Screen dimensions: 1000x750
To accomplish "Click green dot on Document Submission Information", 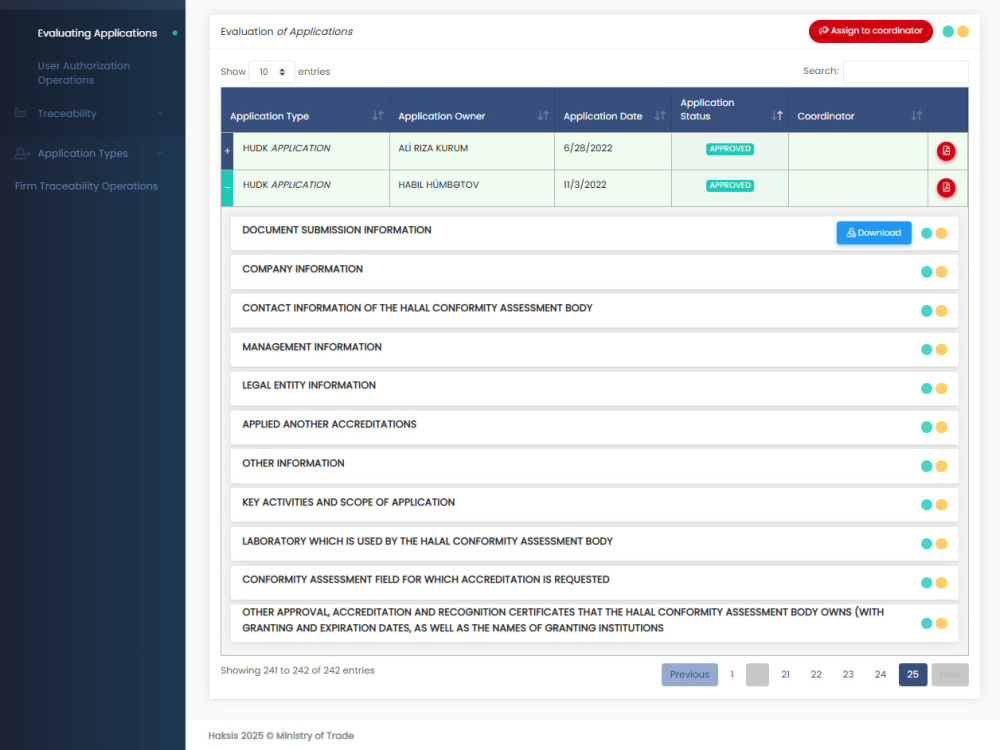I will [927, 233].
